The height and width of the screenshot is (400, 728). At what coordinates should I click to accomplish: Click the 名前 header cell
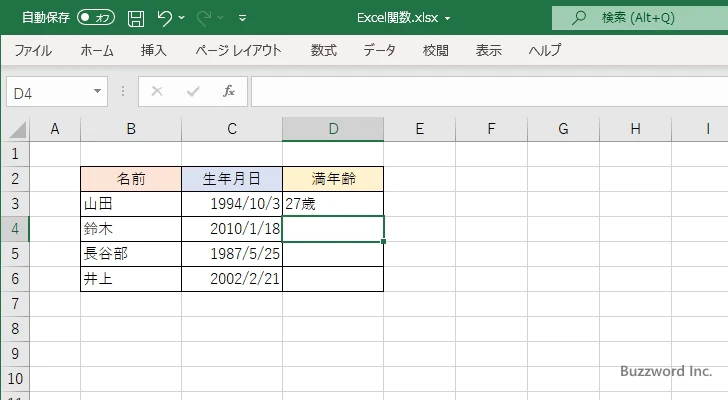pyautogui.click(x=131, y=179)
